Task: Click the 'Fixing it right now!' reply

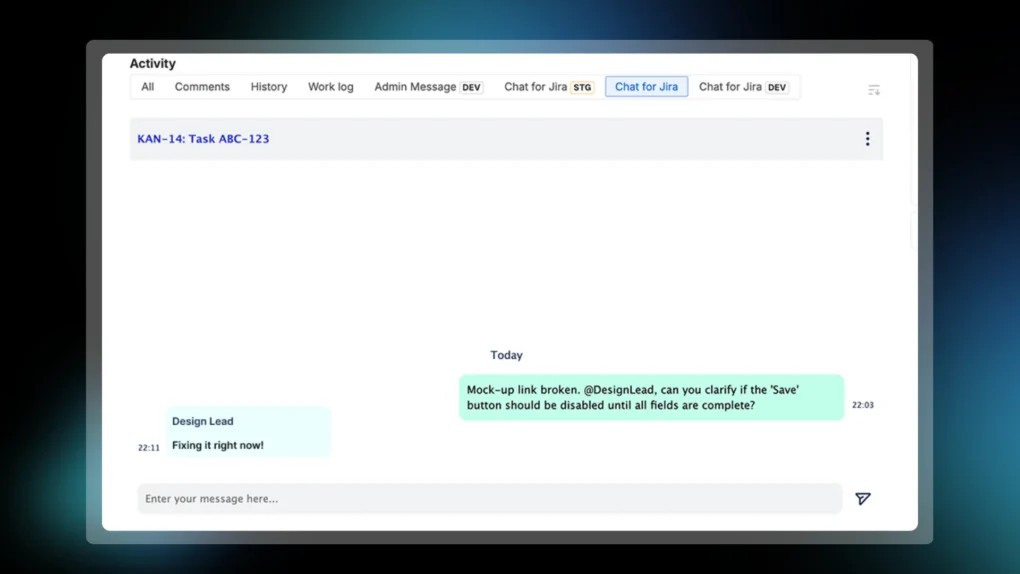Action: pyautogui.click(x=217, y=445)
